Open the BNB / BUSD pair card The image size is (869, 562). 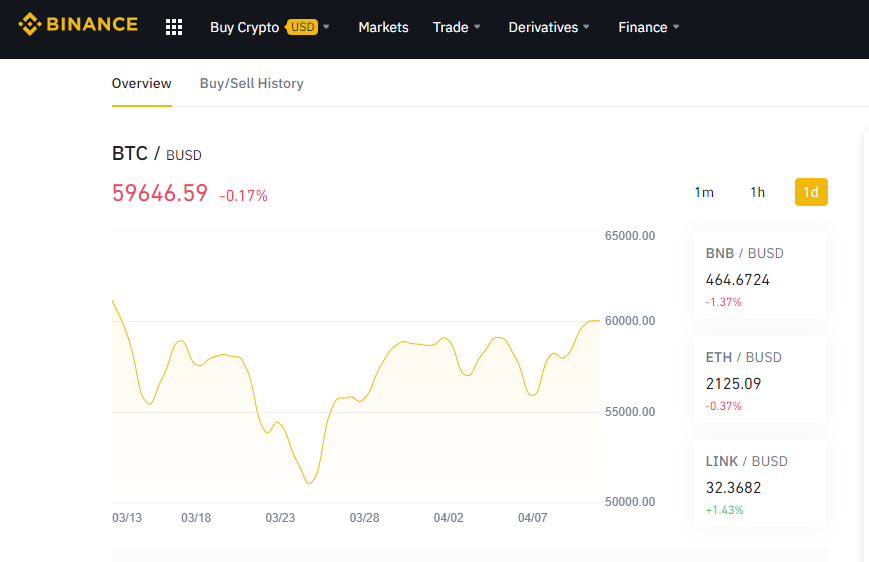pyautogui.click(x=760, y=275)
